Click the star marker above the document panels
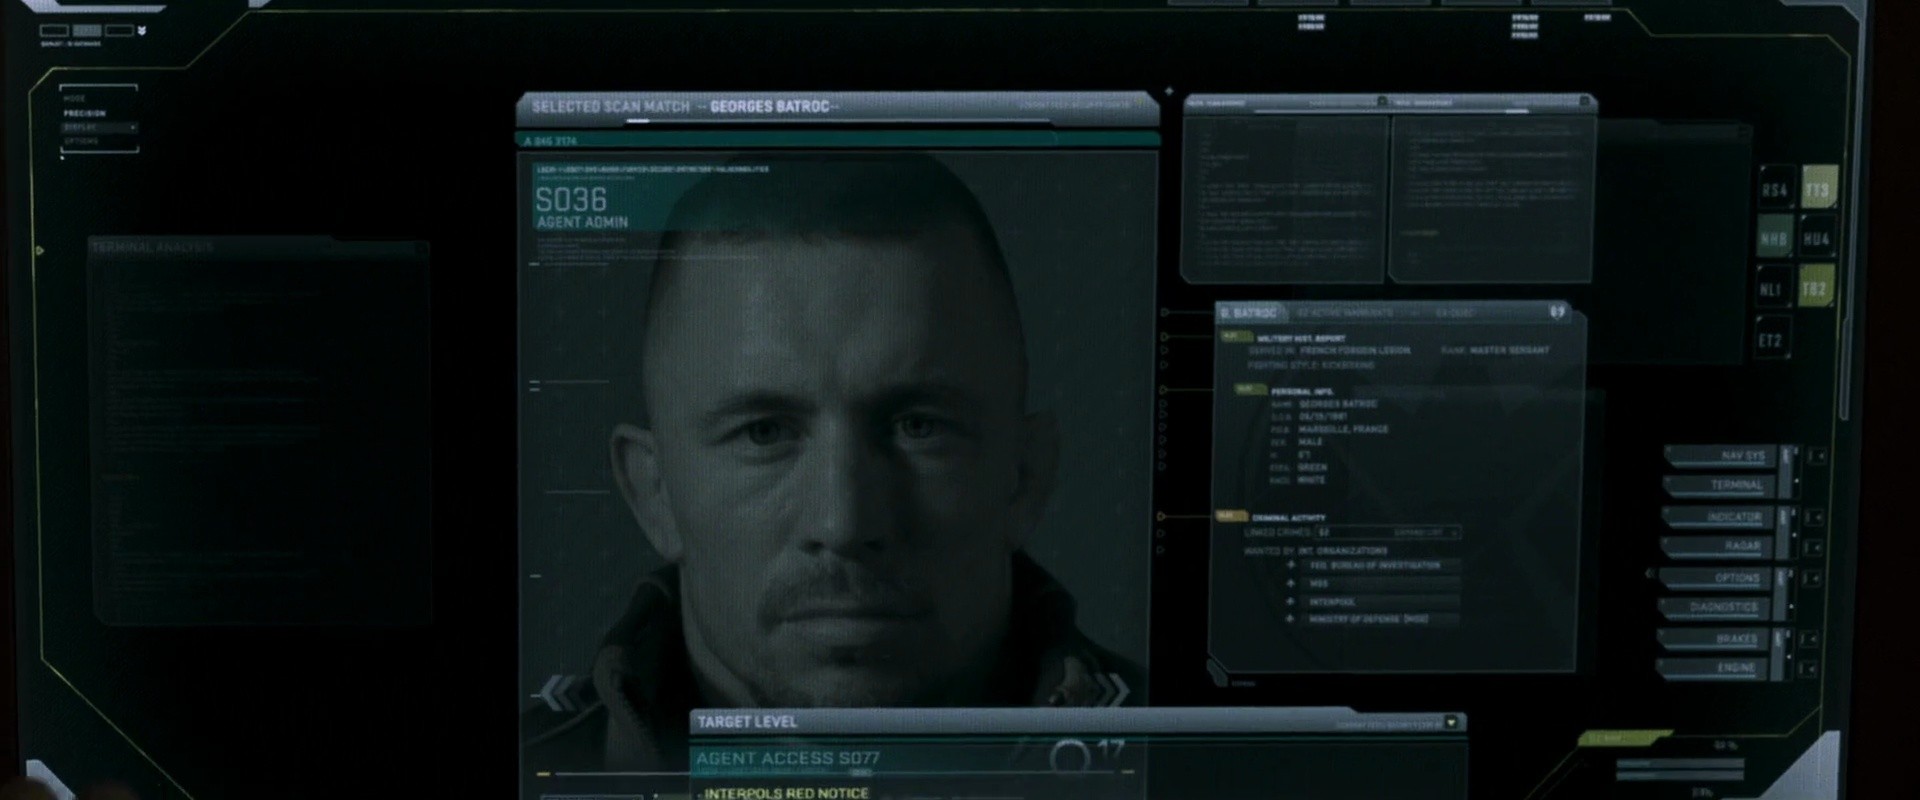Image resolution: width=1920 pixels, height=800 pixels. tap(1169, 92)
